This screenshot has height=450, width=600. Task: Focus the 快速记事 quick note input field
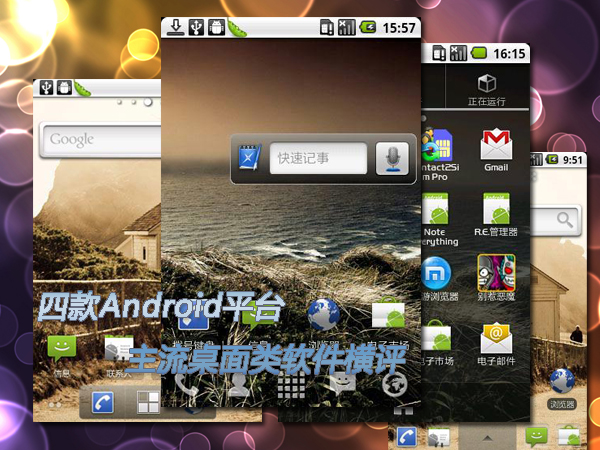point(318,158)
